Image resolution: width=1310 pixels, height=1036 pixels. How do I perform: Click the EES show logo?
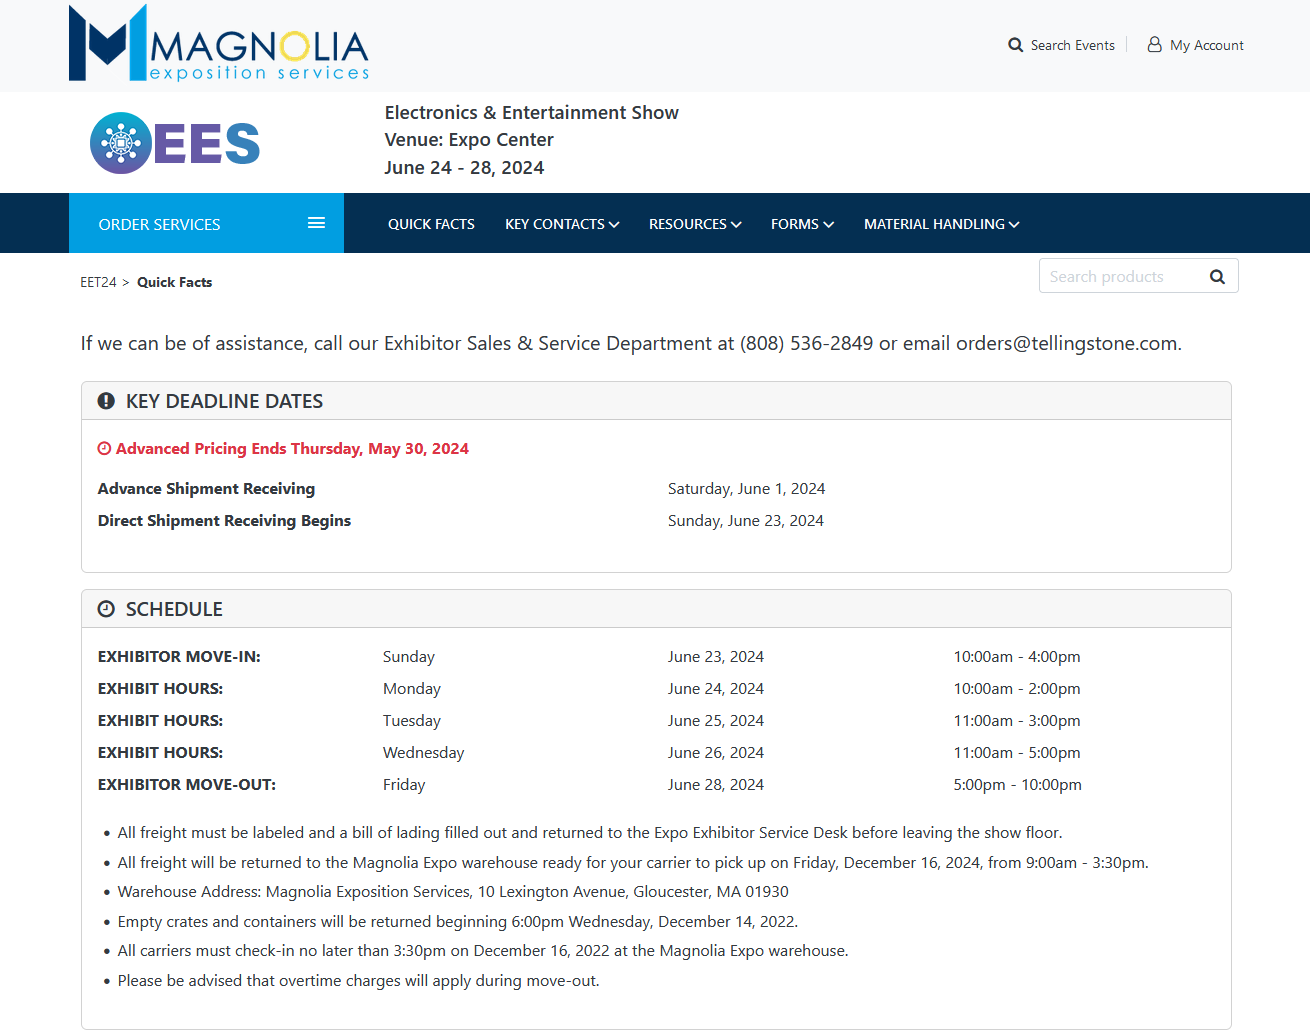coord(173,142)
